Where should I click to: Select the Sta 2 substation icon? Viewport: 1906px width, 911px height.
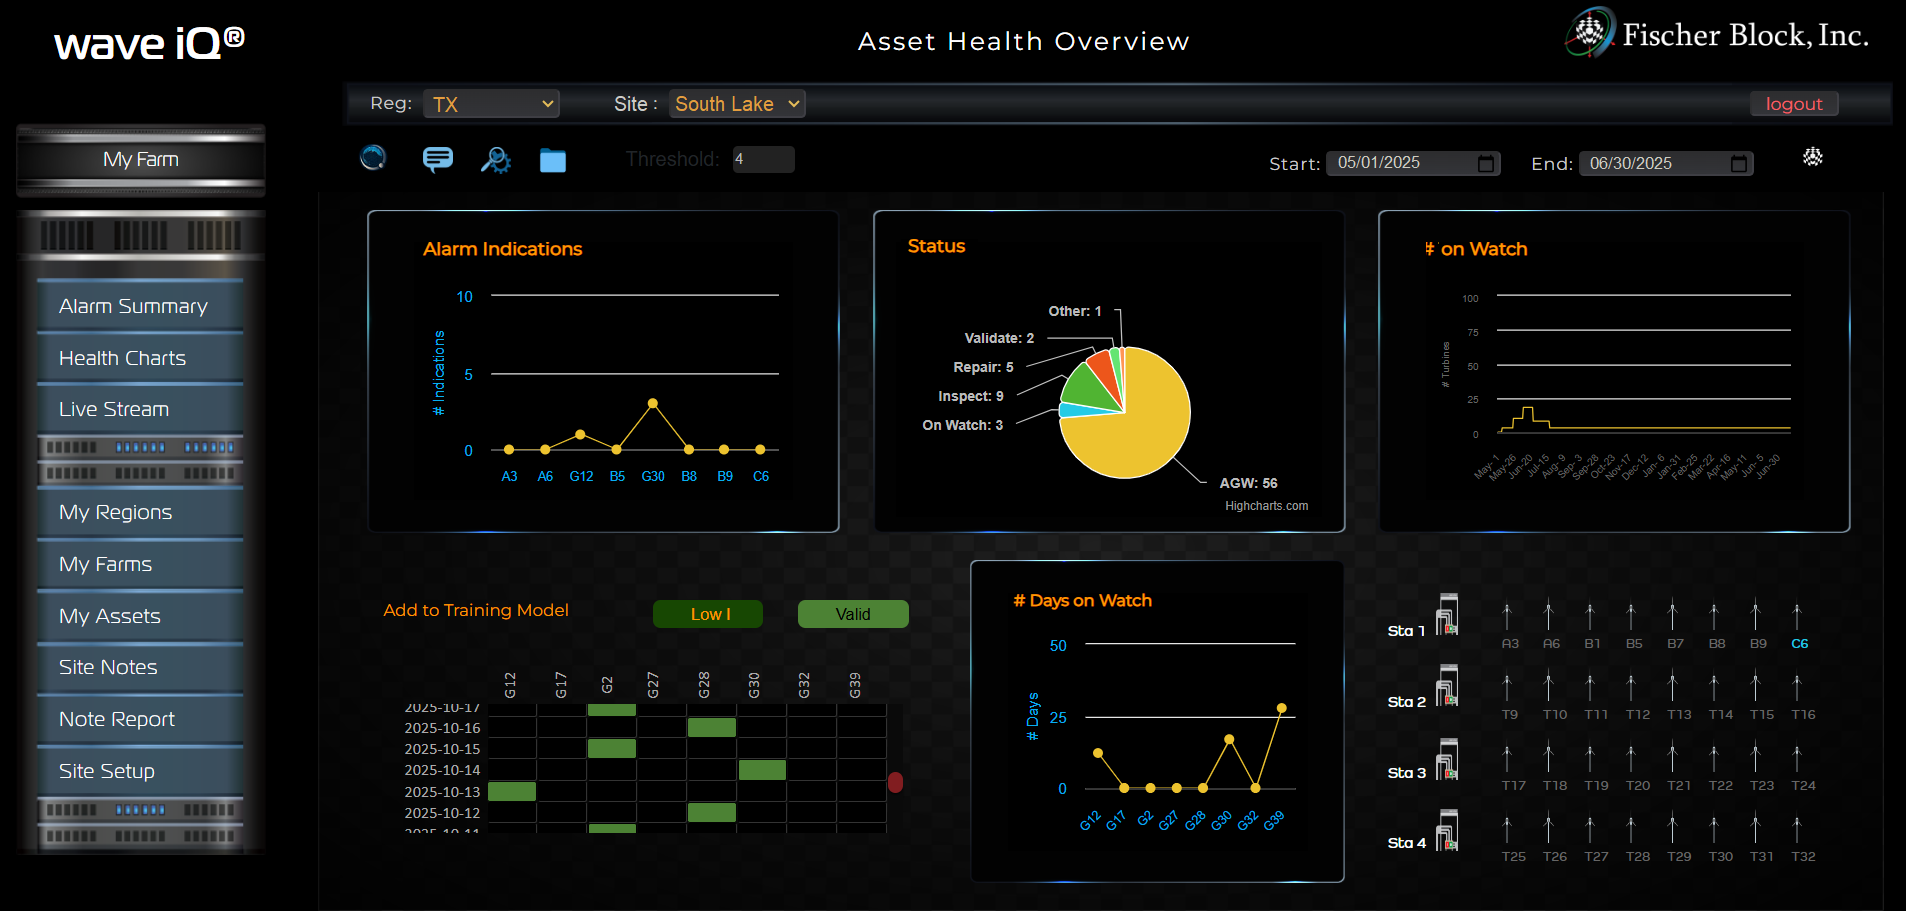[x=1447, y=685]
